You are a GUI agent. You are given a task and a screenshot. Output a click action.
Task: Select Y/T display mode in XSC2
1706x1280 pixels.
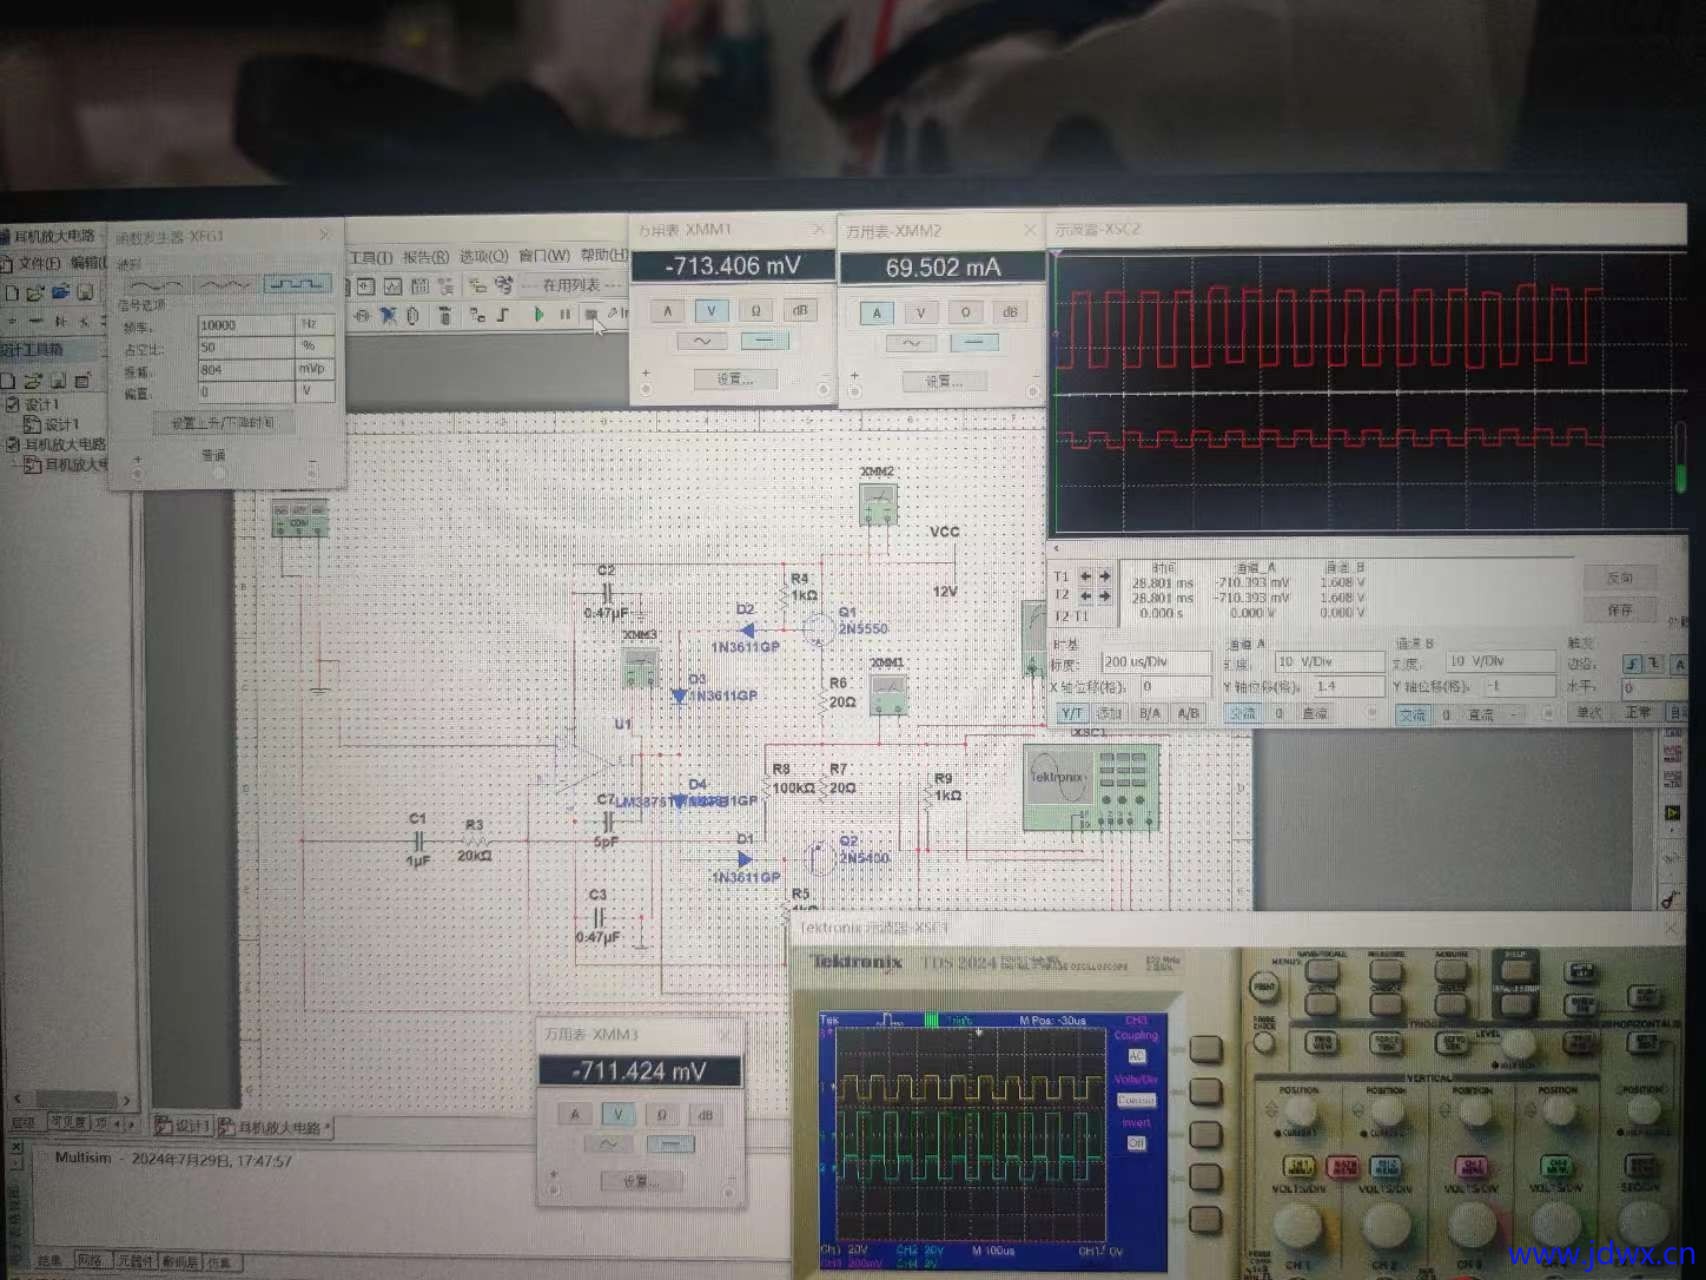click(x=1072, y=713)
